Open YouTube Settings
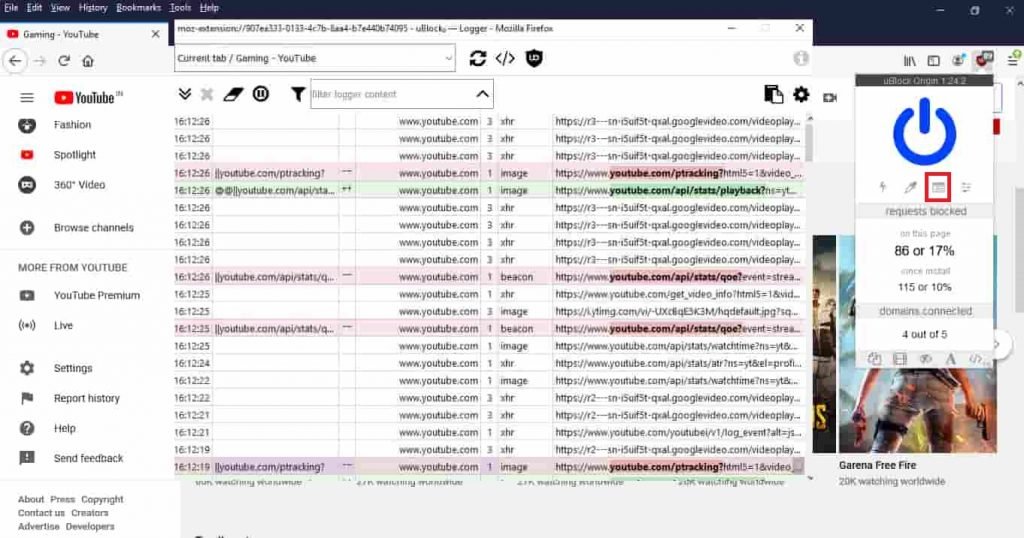Image resolution: width=1024 pixels, height=538 pixels. pyautogui.click(x=72, y=368)
